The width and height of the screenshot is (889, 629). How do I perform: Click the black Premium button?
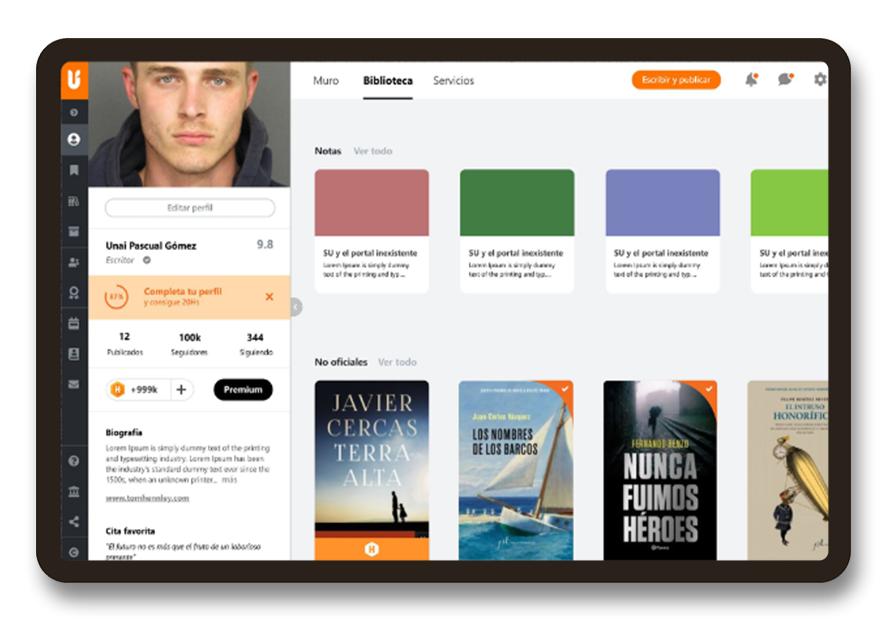[243, 390]
